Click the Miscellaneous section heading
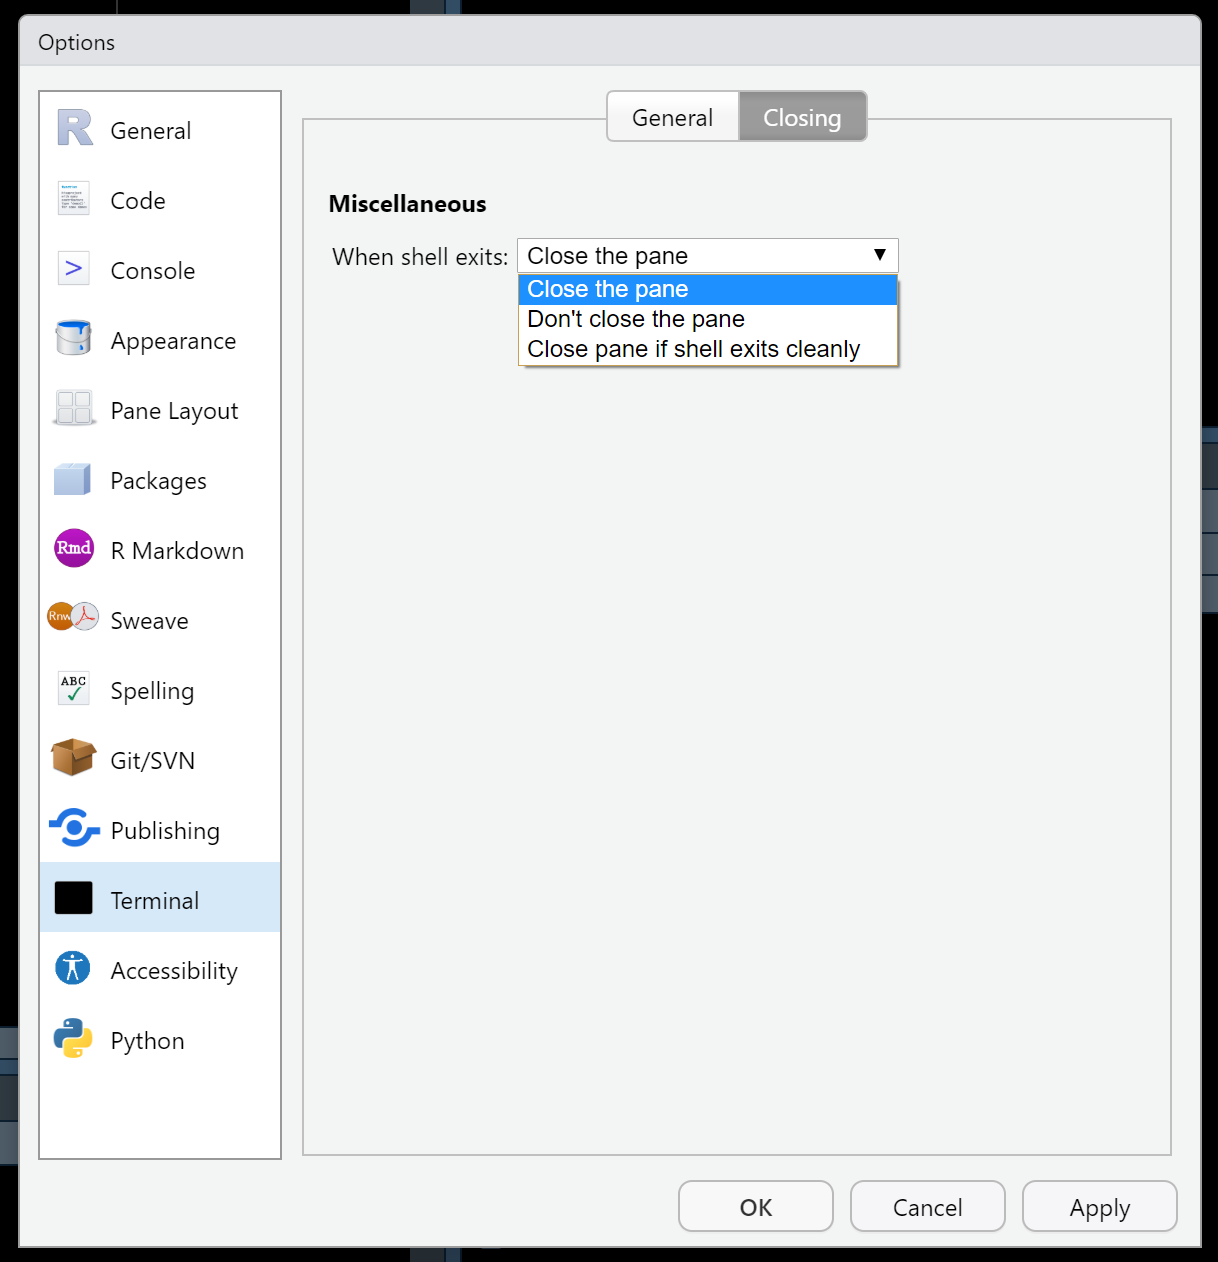This screenshot has width=1218, height=1262. click(408, 204)
